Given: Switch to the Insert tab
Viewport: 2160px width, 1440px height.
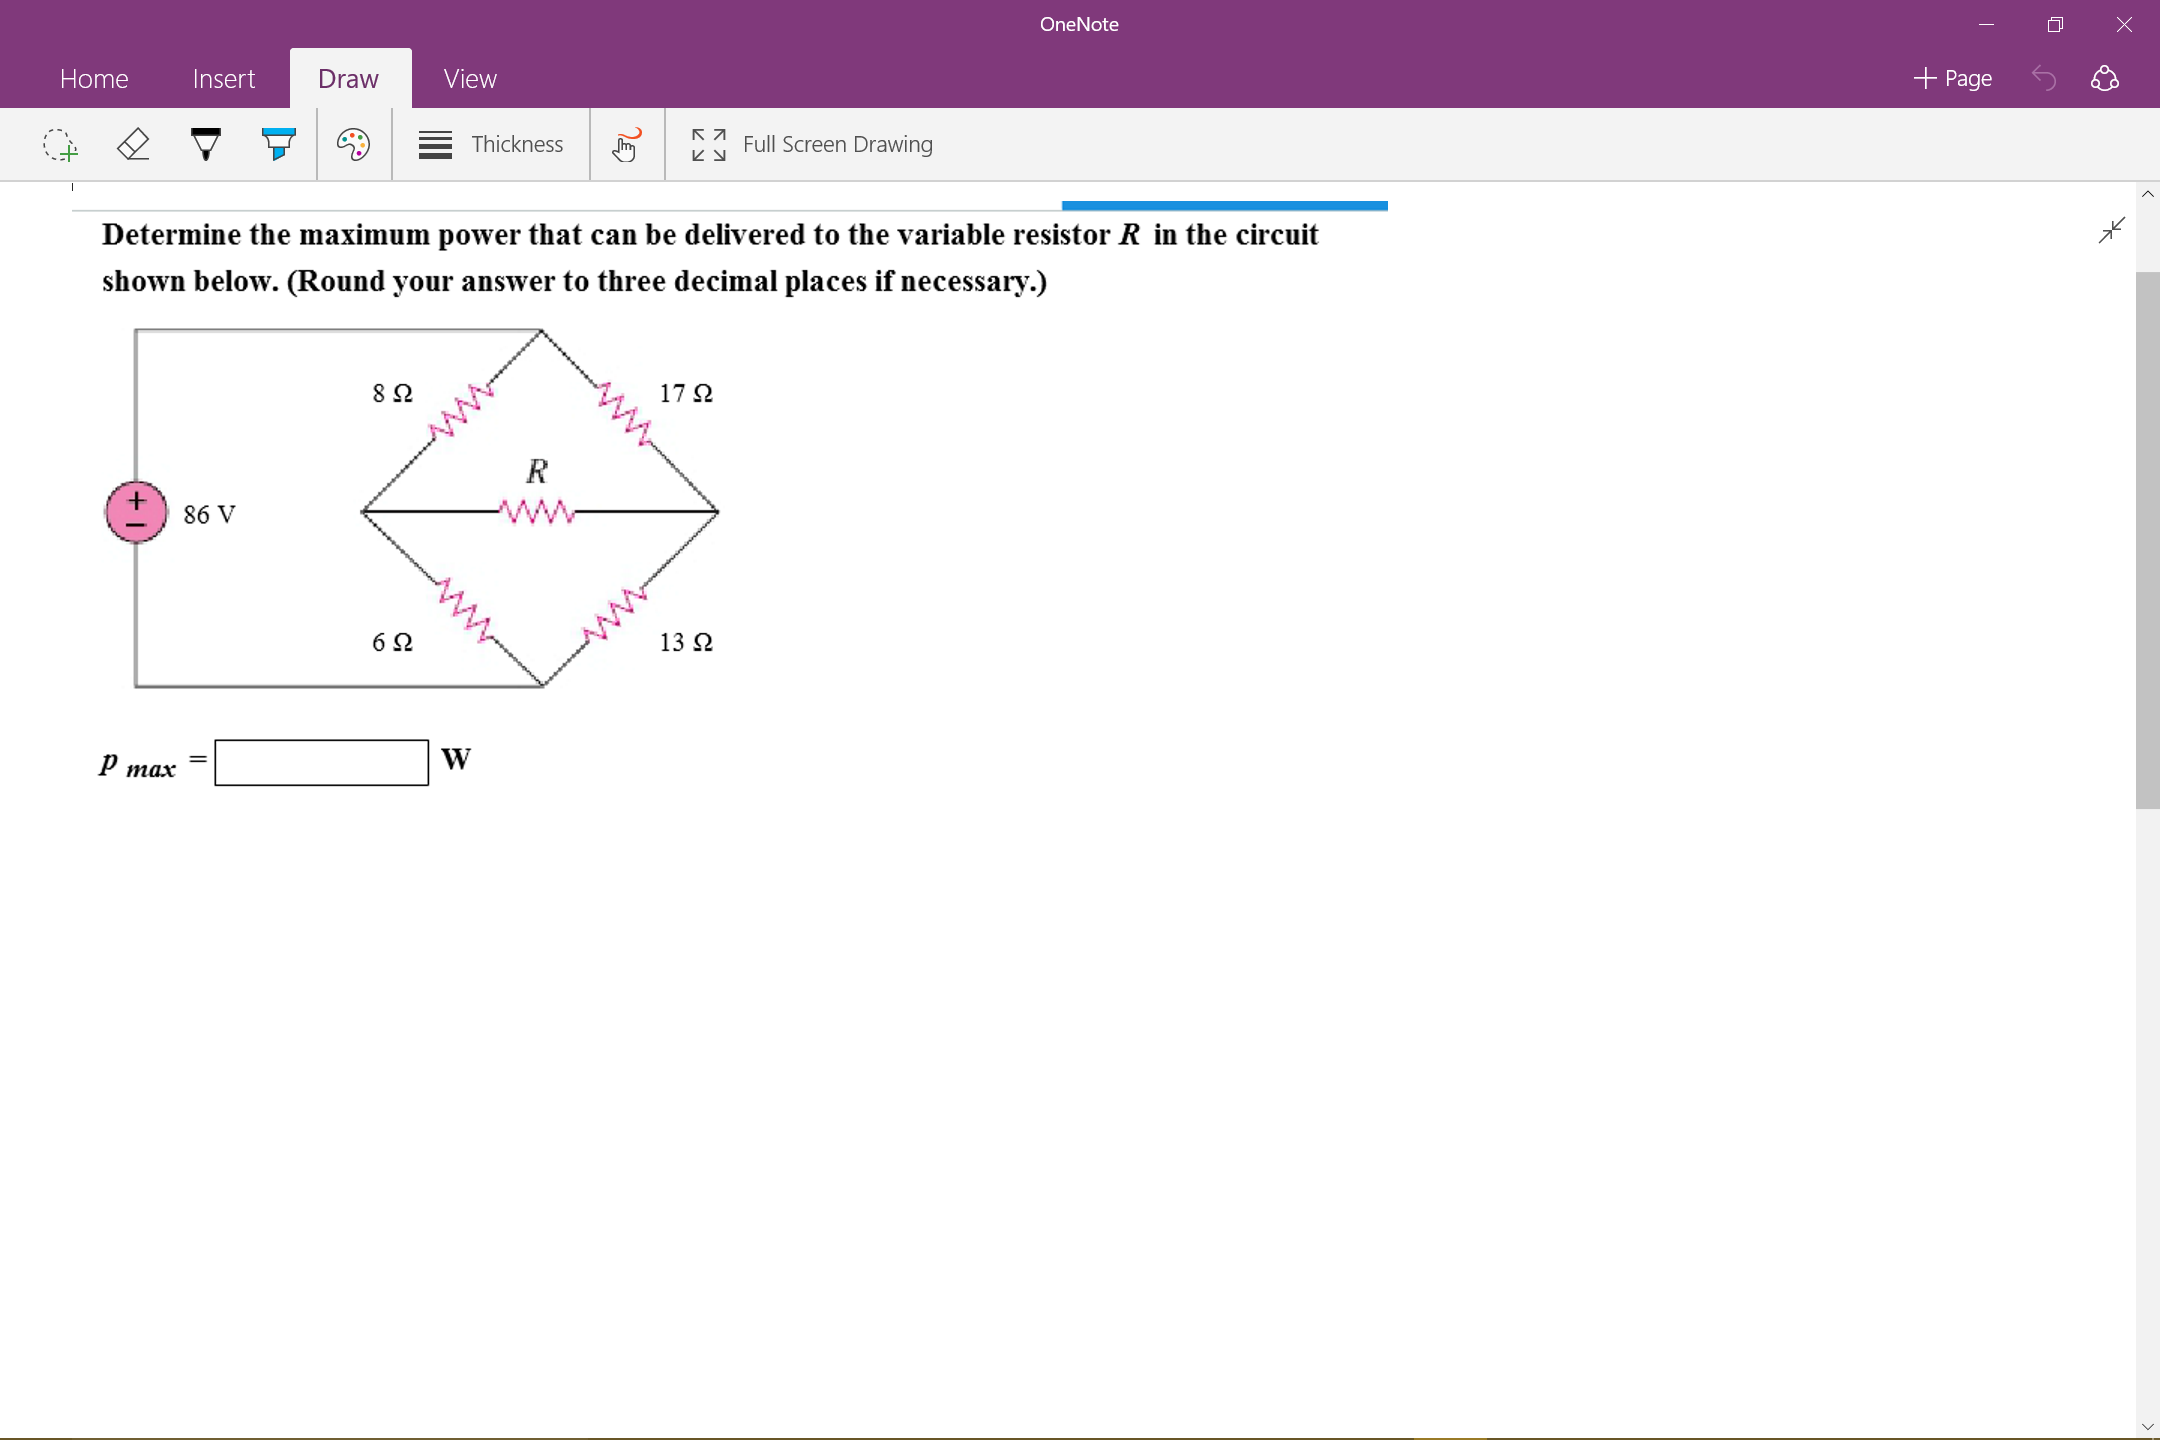Looking at the screenshot, I should pos(224,78).
